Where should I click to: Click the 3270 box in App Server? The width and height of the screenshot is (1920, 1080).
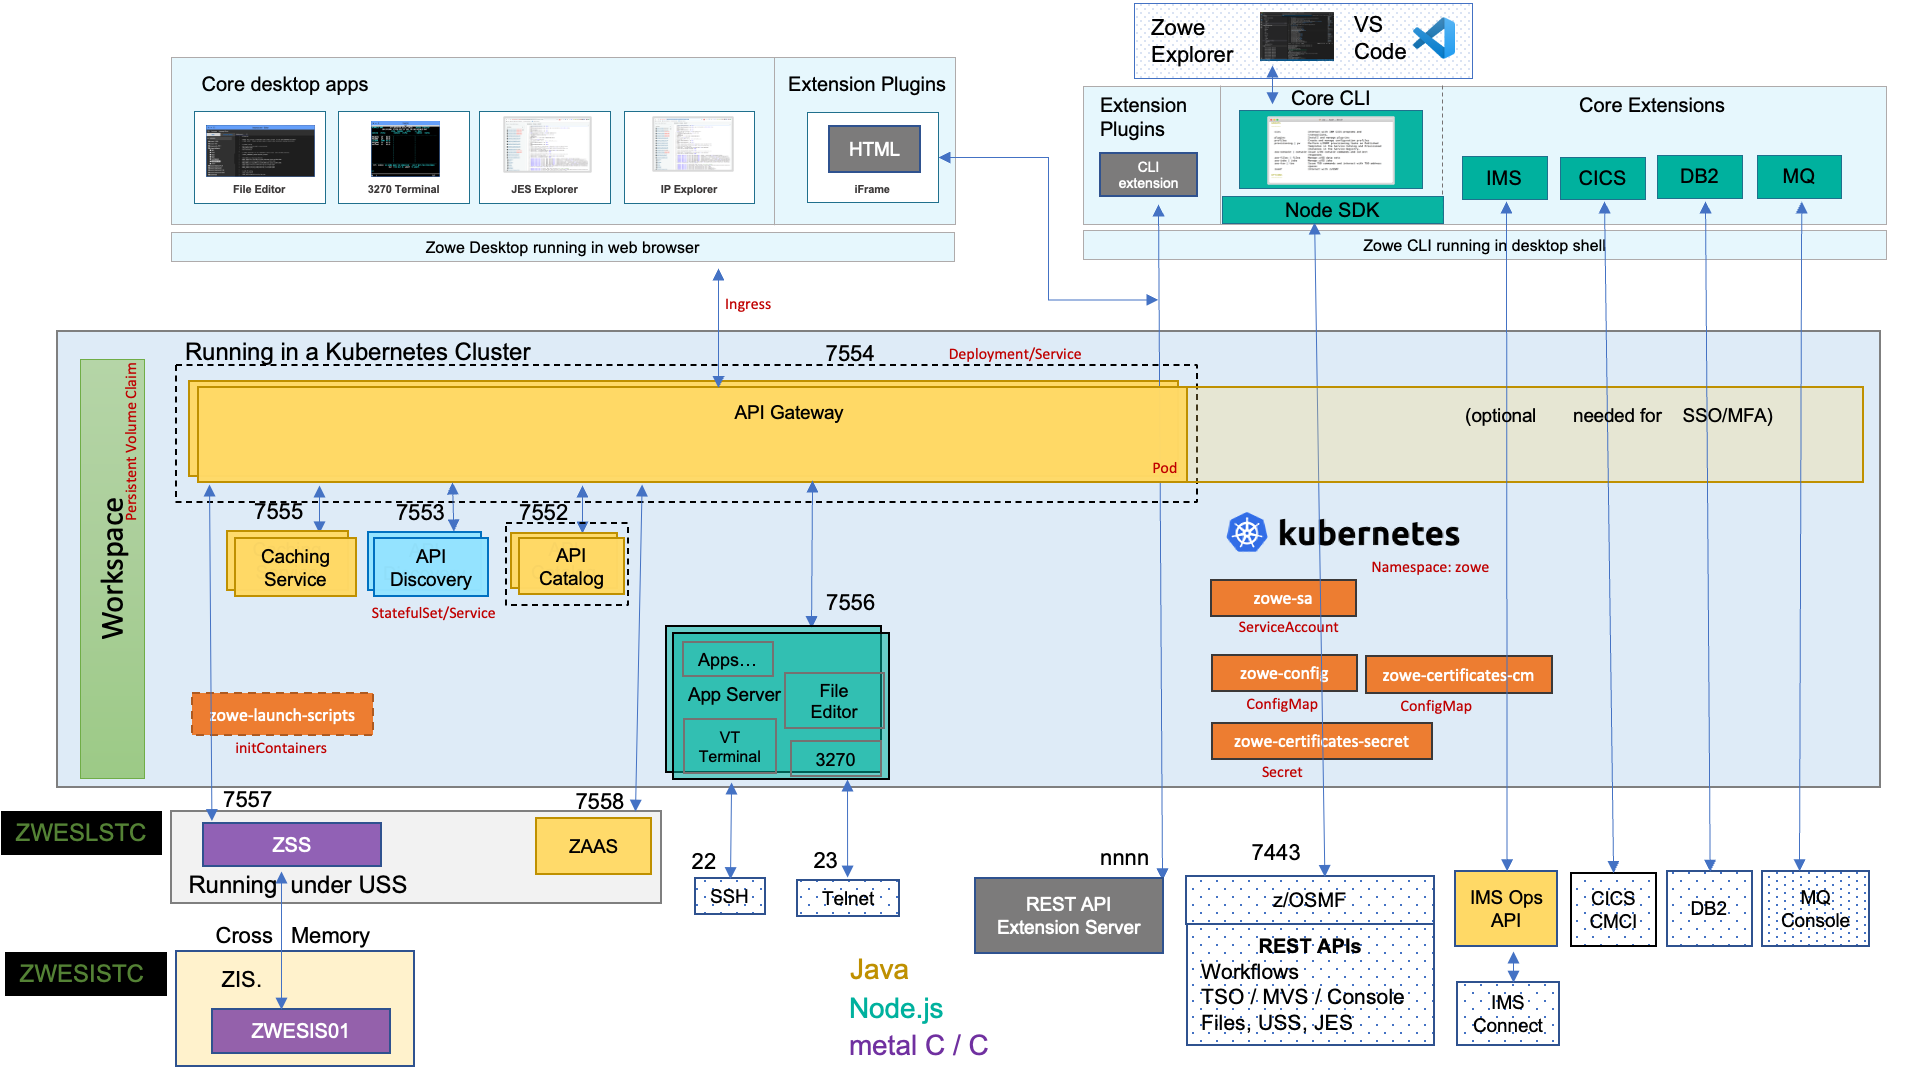[x=835, y=759]
